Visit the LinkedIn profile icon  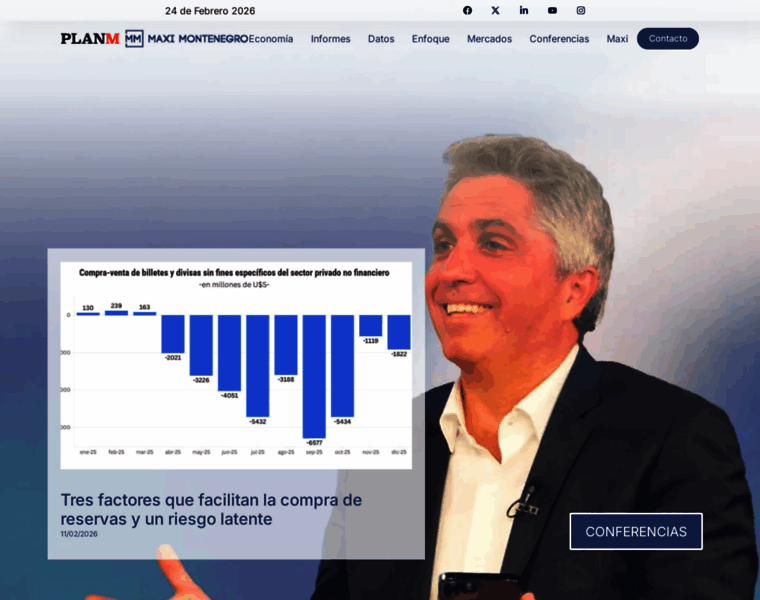[x=523, y=10]
